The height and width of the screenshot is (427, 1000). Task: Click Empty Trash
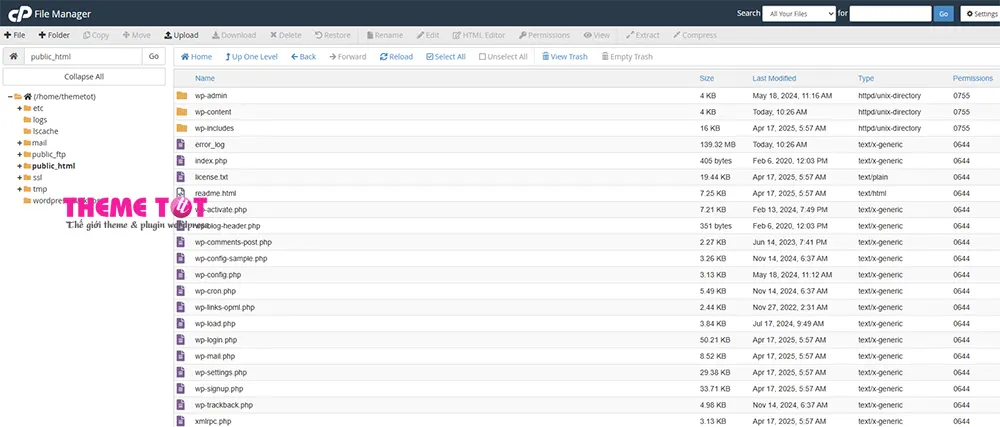[x=627, y=57]
